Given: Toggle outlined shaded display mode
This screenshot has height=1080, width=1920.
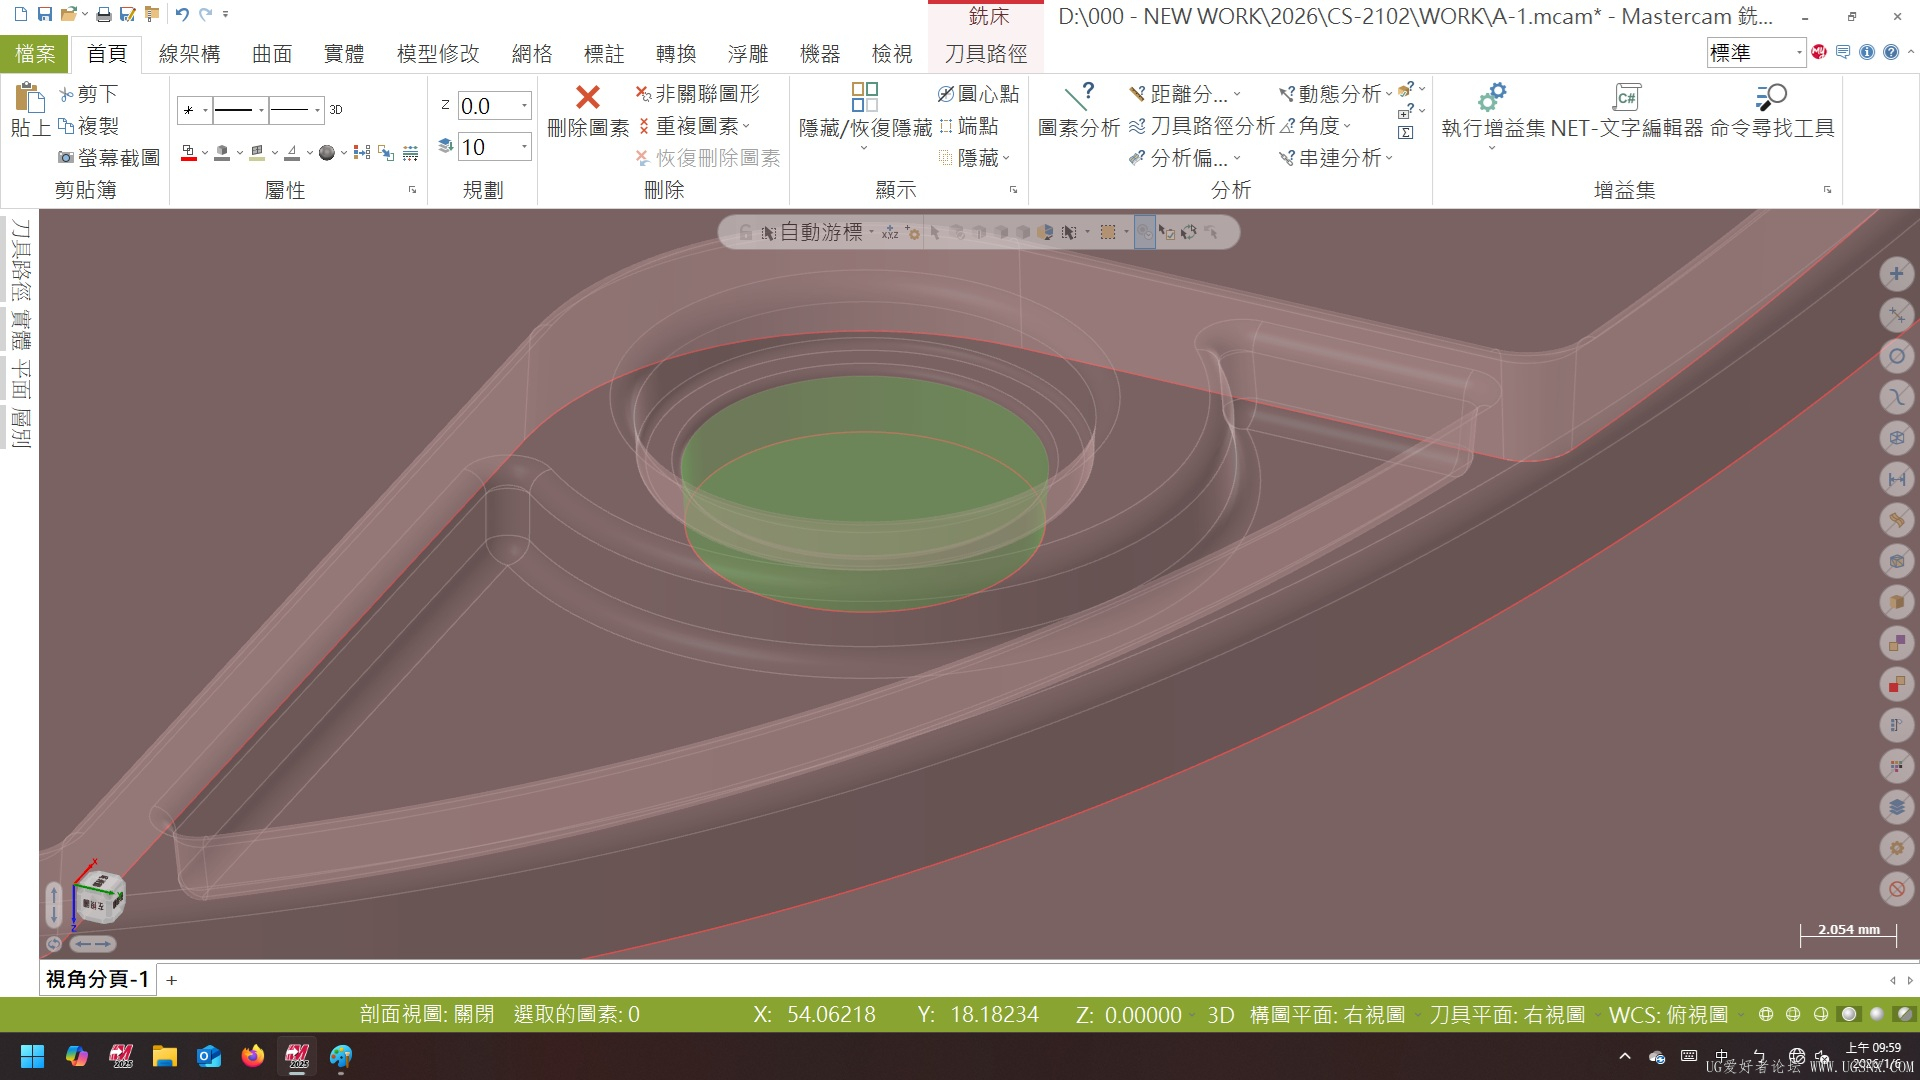Looking at the screenshot, I should (x=1849, y=1014).
